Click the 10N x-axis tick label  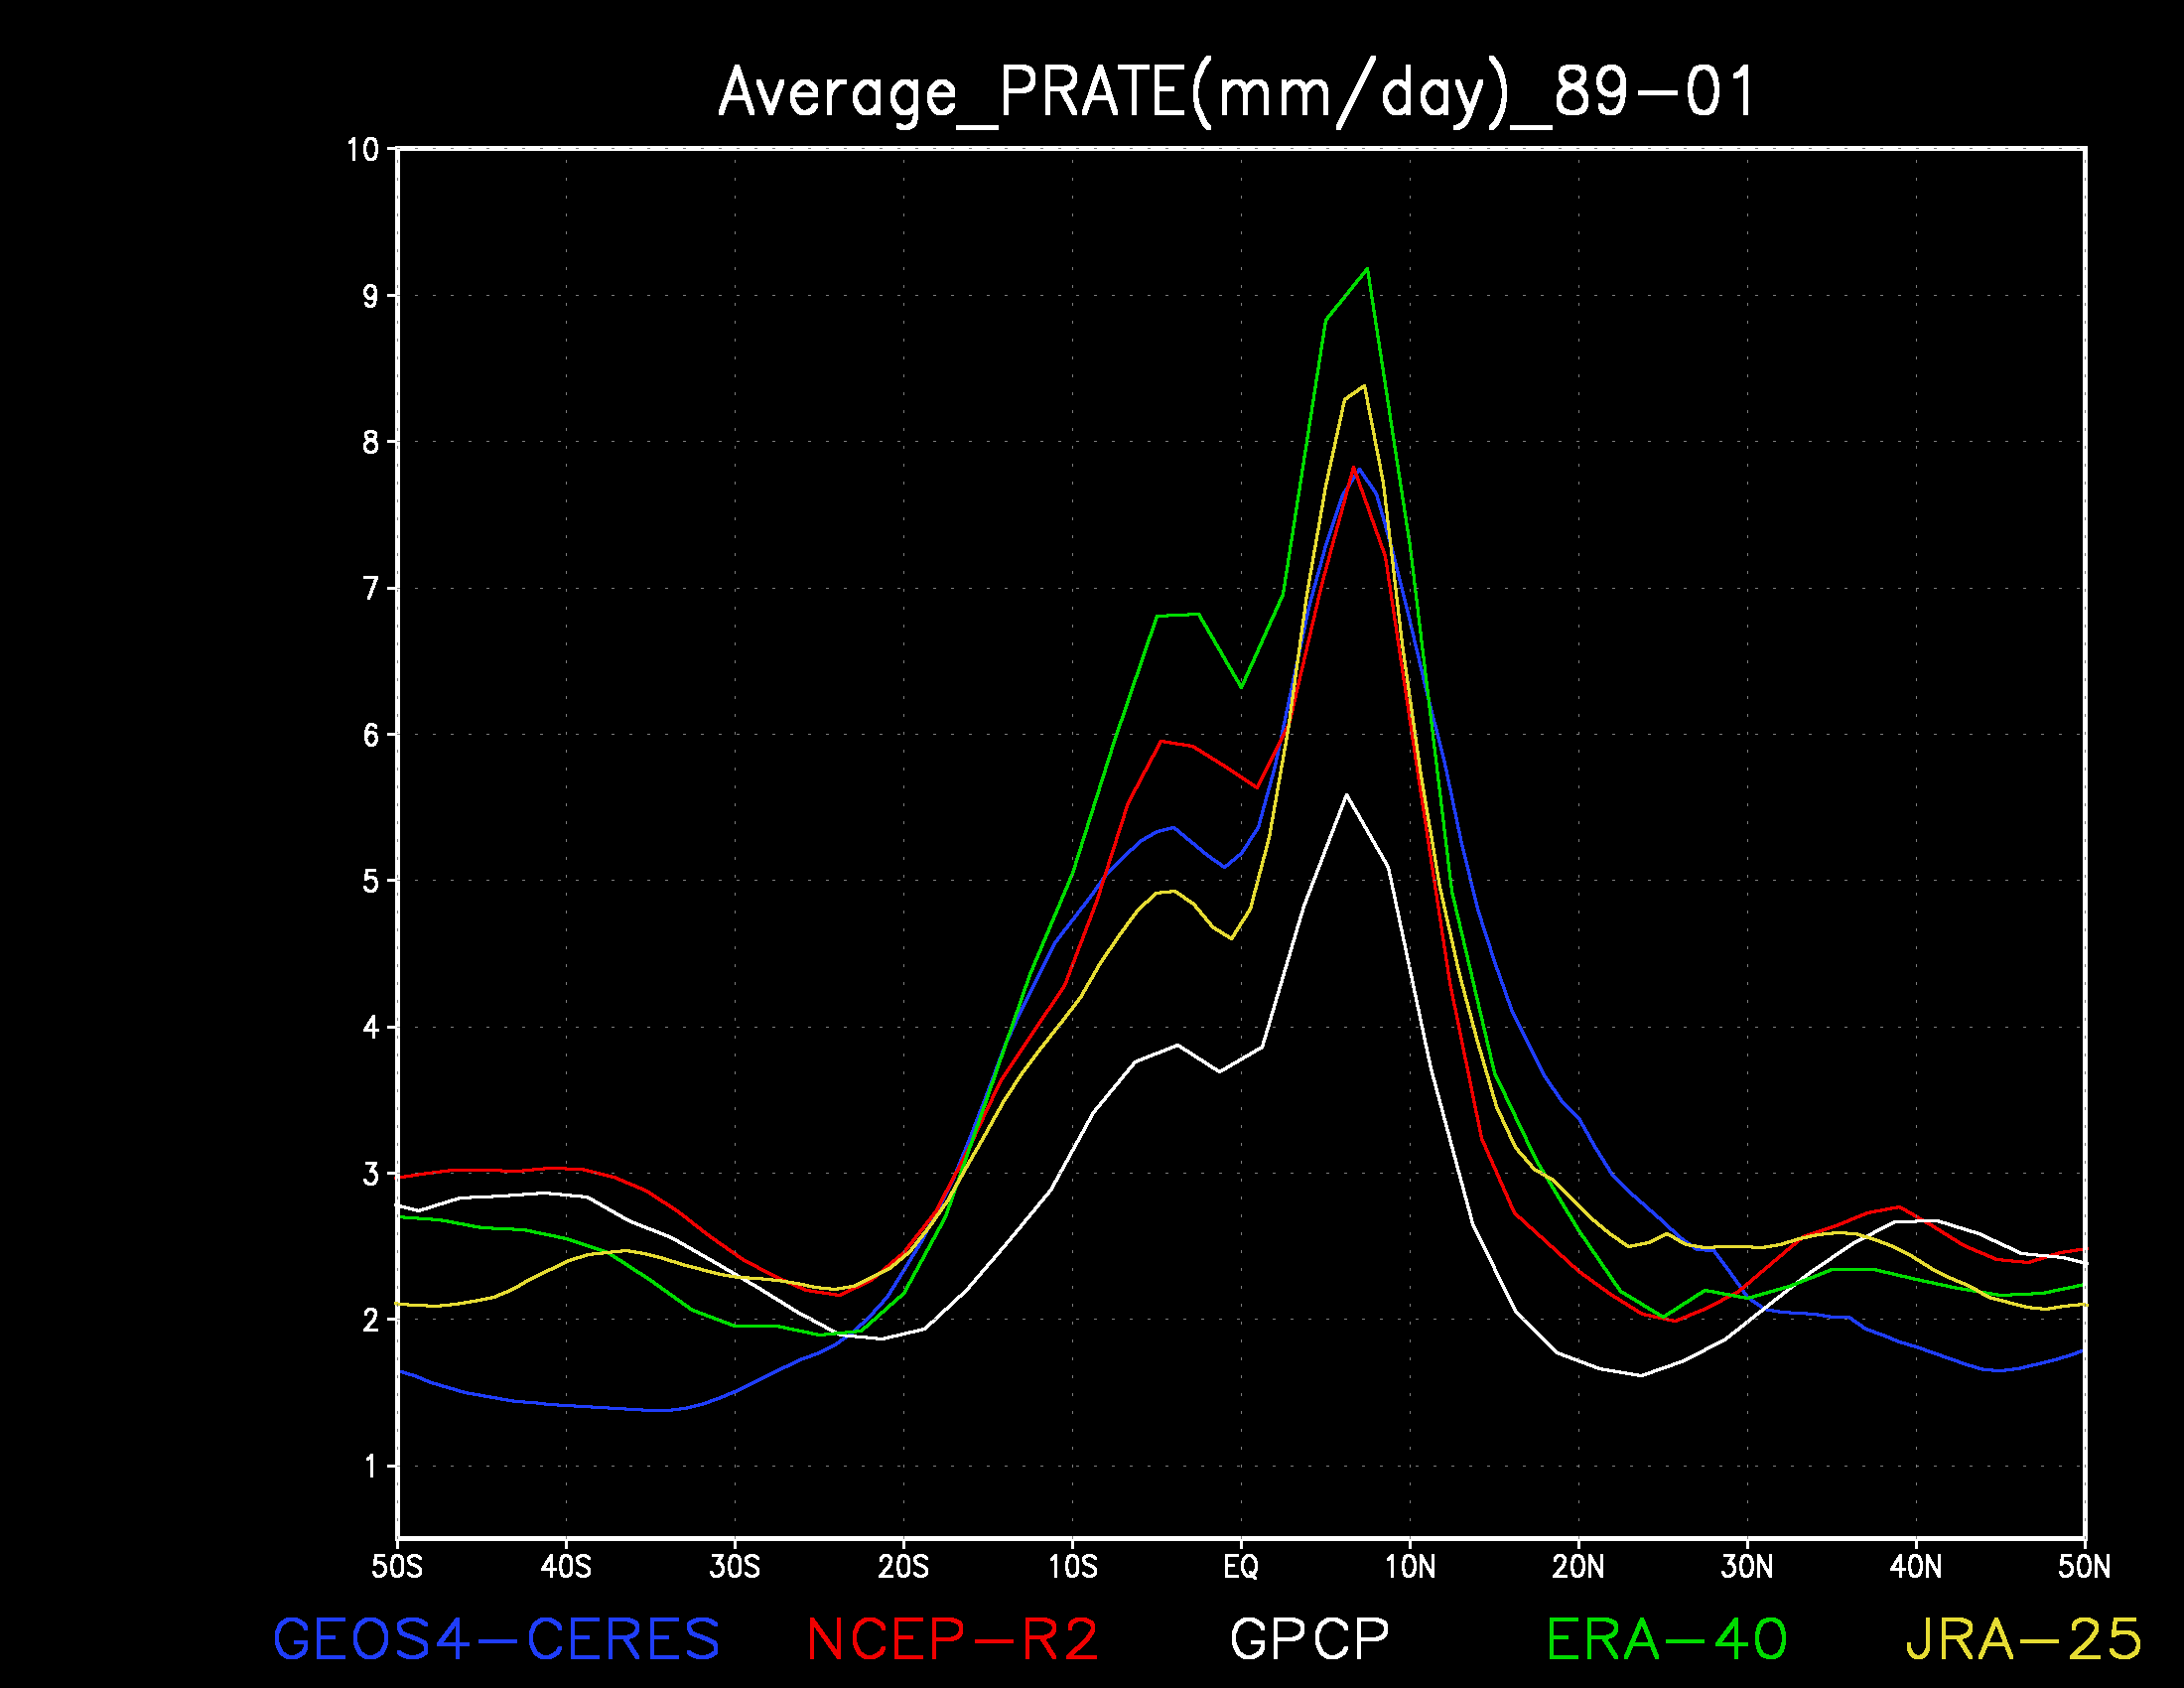tap(1410, 1566)
